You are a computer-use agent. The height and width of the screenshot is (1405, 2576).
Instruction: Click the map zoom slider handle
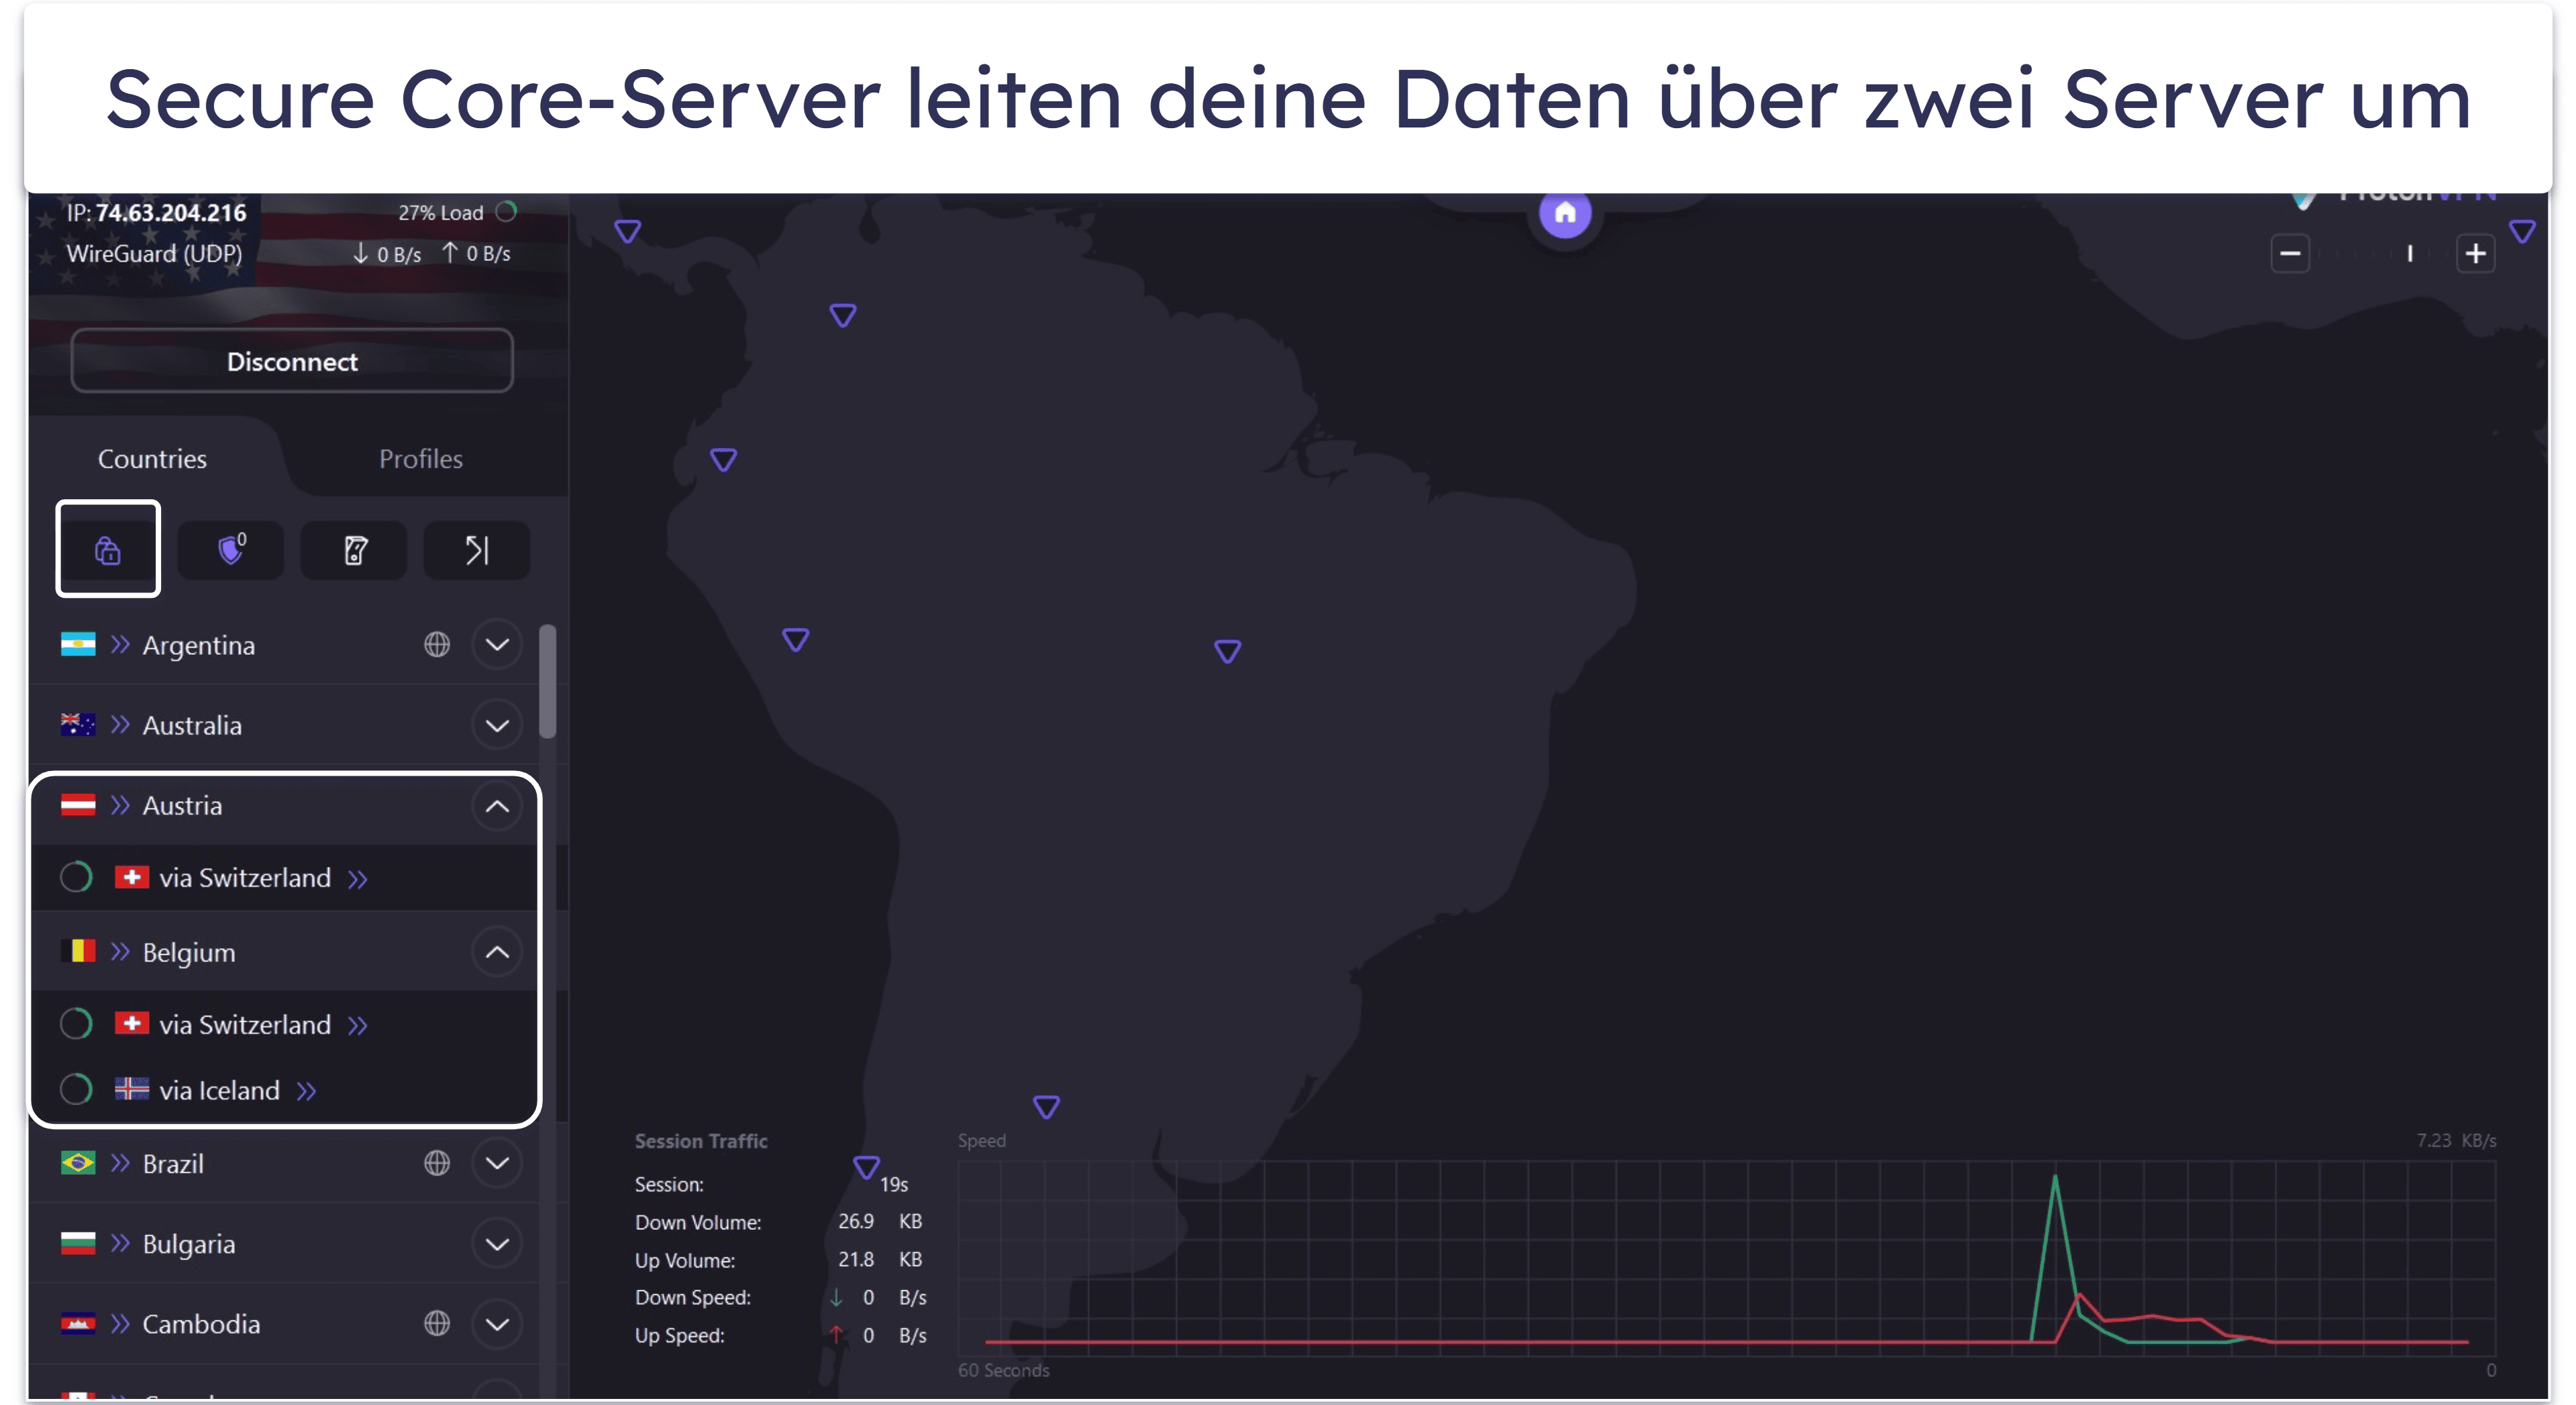pos(2410,254)
